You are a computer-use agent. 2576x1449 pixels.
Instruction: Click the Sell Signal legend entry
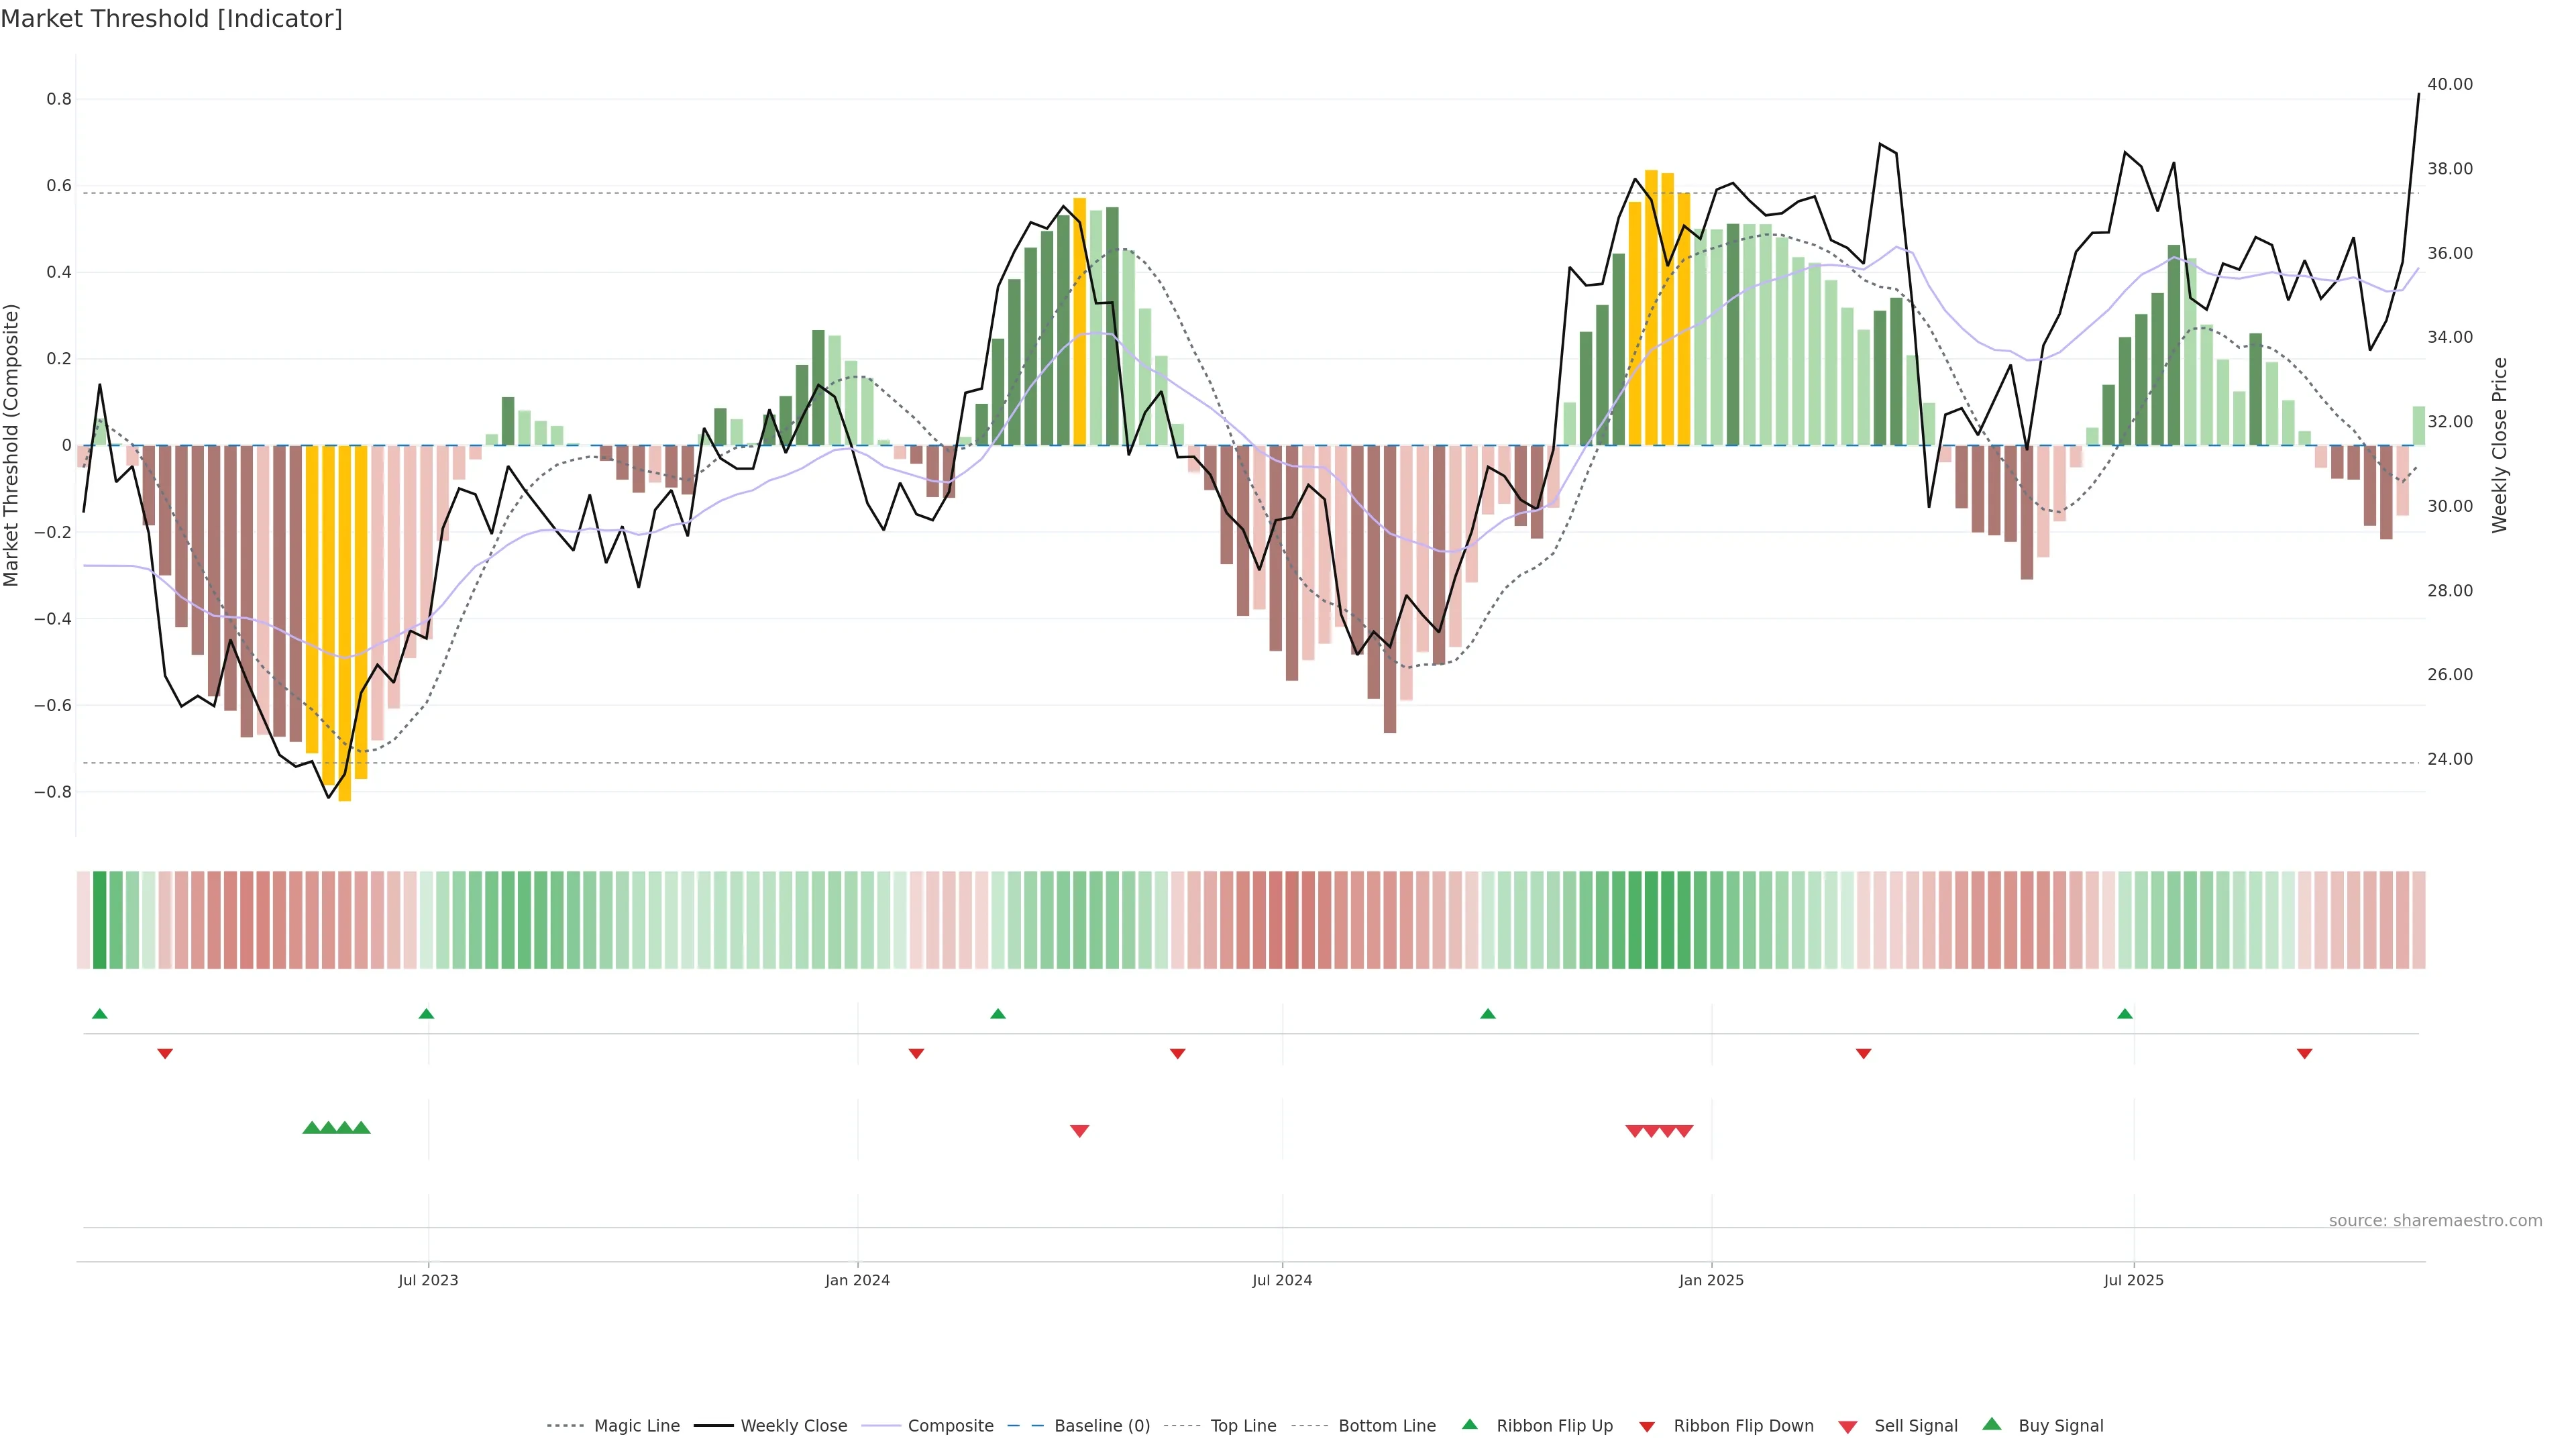(1915, 1426)
